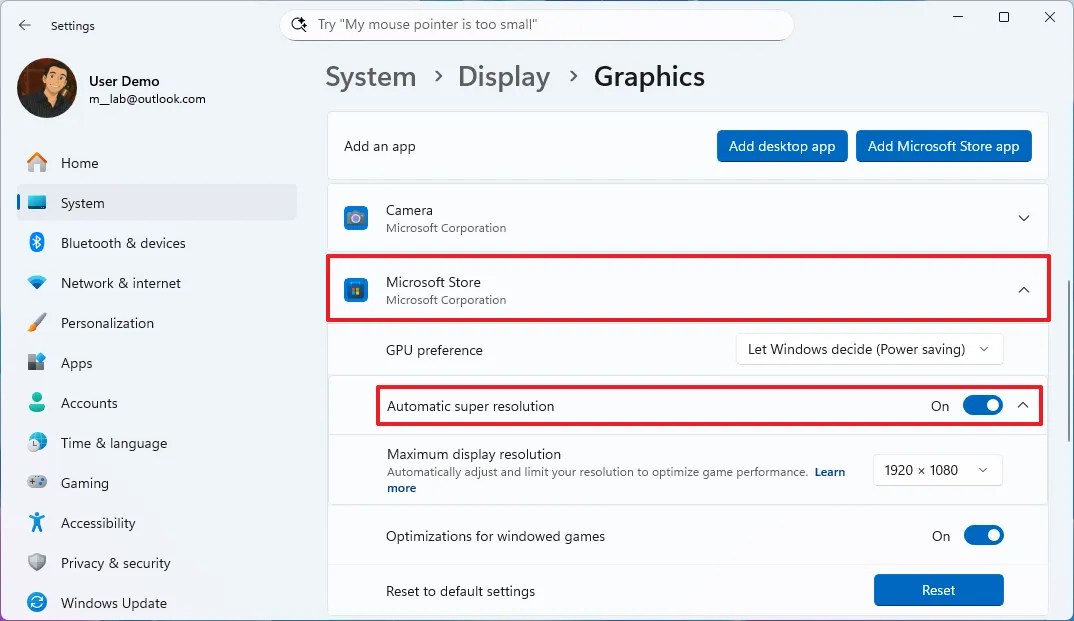This screenshot has width=1074, height=621.
Task: Maximize the Settings window
Action: [1003, 17]
